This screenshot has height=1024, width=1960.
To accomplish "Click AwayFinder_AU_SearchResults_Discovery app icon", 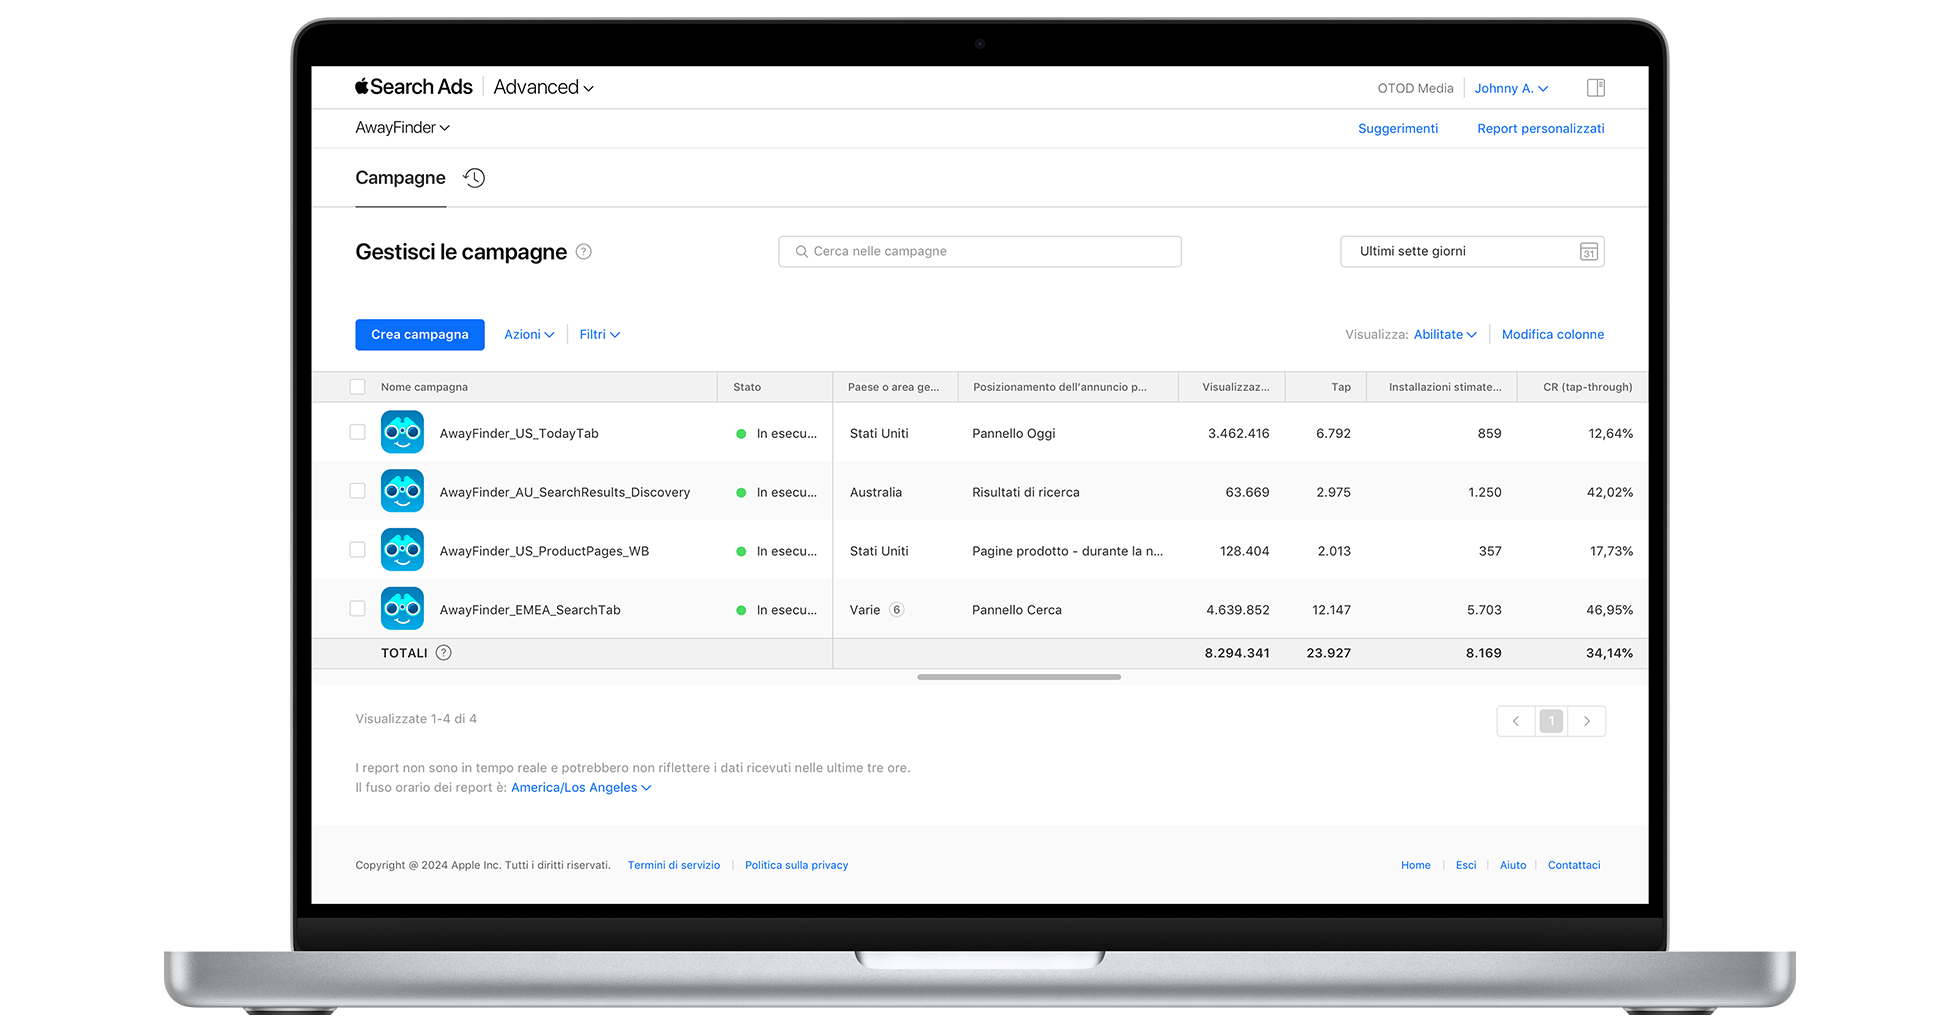I will [402, 491].
